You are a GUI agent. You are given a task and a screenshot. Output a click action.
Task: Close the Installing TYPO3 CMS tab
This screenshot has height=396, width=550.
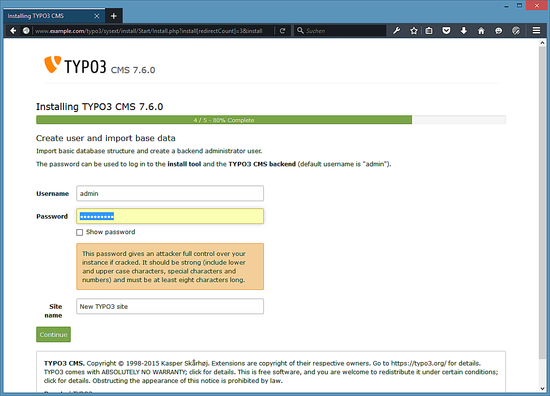97,16
